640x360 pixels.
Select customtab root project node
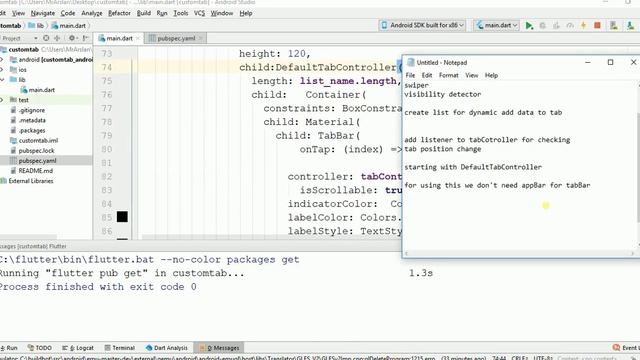(23, 49)
